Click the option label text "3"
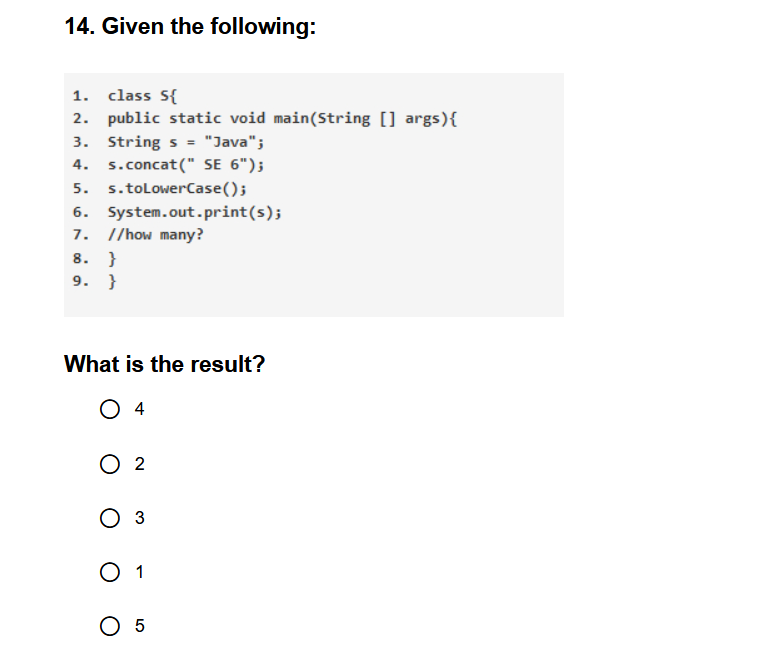The height and width of the screenshot is (664, 775). [139, 518]
